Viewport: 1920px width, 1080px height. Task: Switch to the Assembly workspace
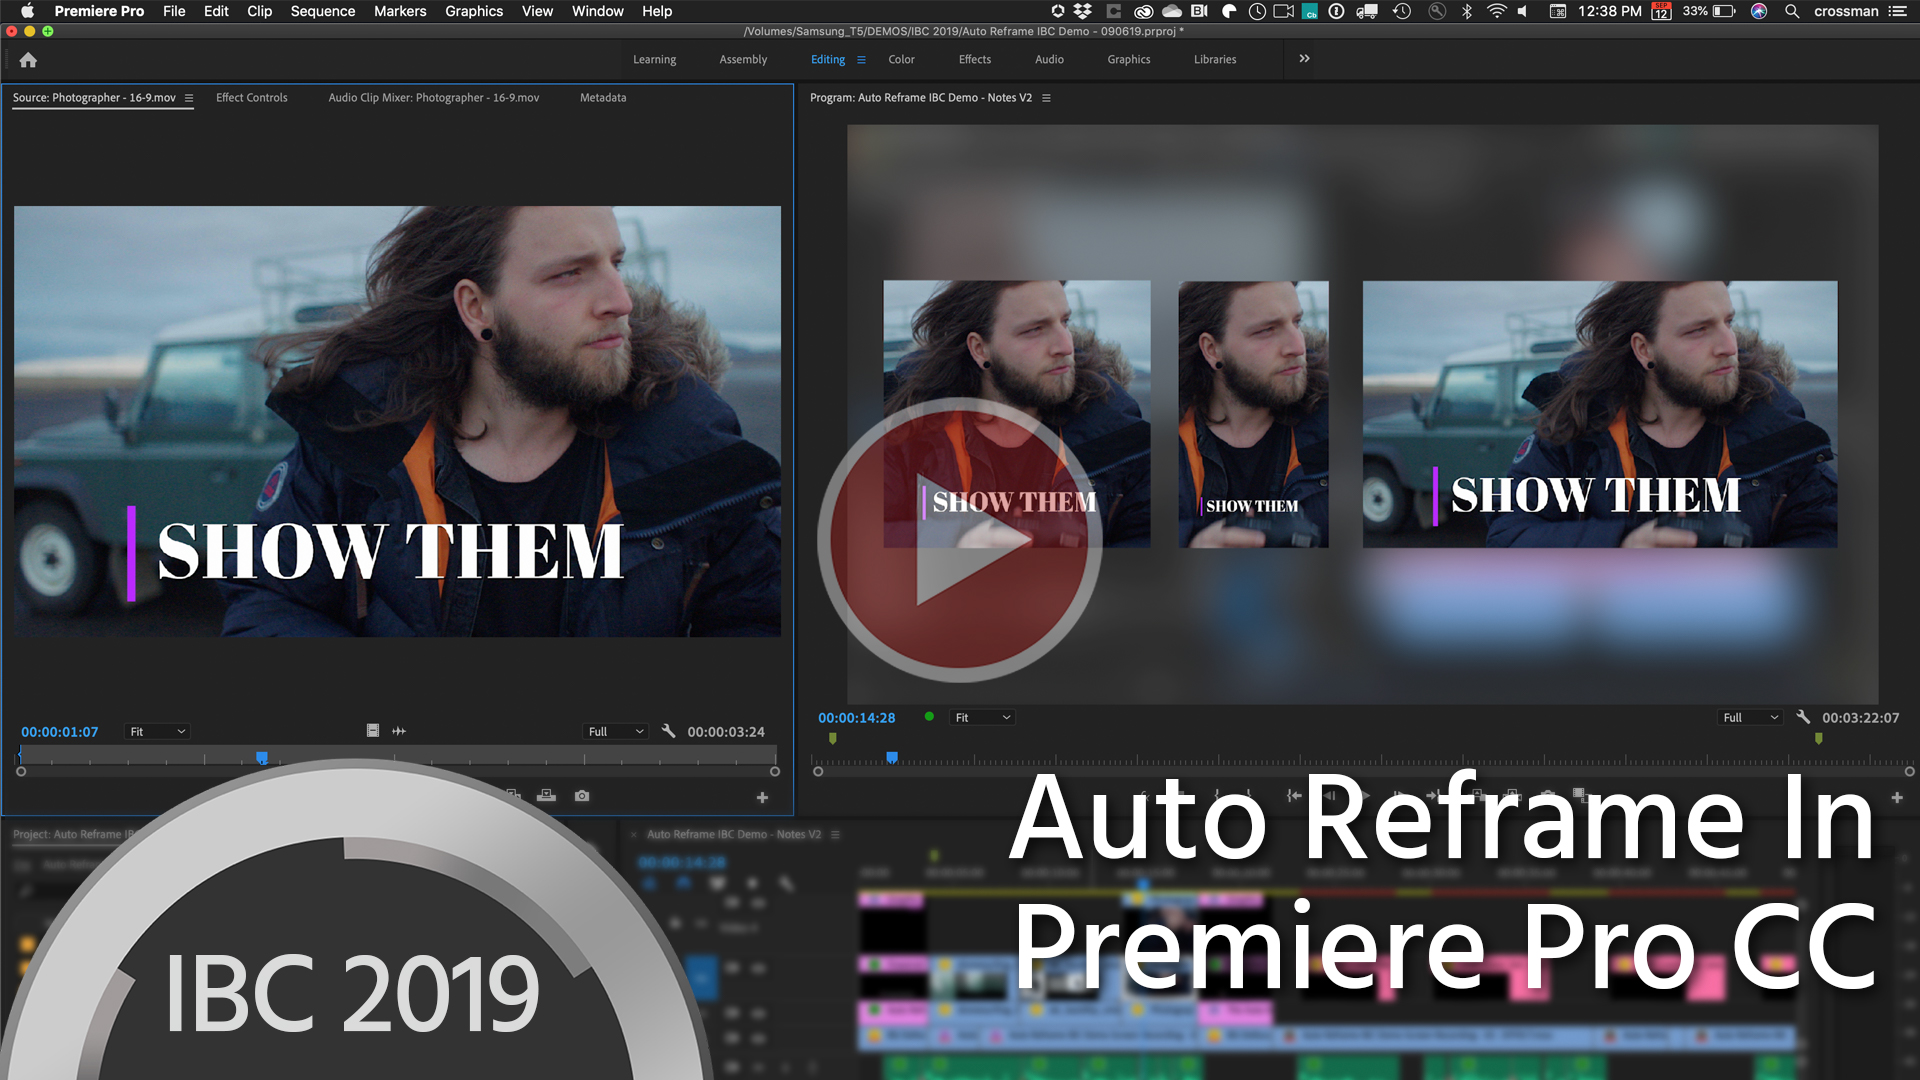point(743,60)
